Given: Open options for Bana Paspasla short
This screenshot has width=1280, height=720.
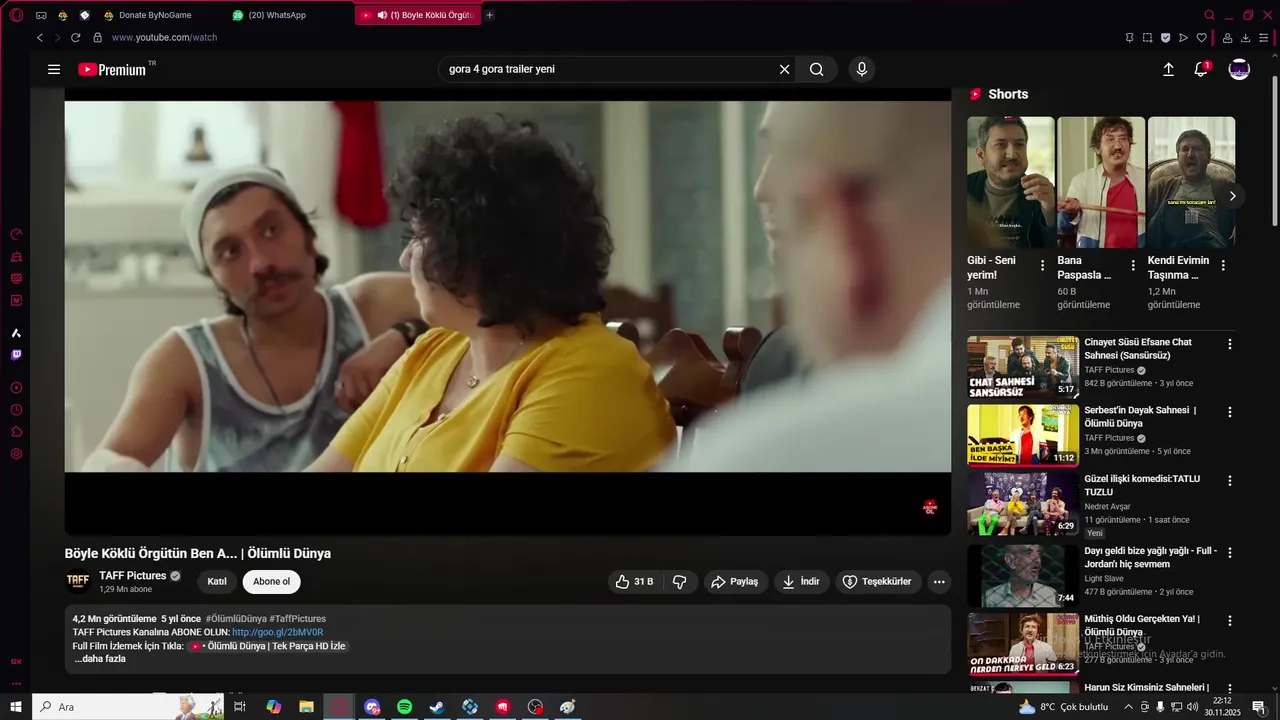Looking at the screenshot, I should [x=1133, y=266].
